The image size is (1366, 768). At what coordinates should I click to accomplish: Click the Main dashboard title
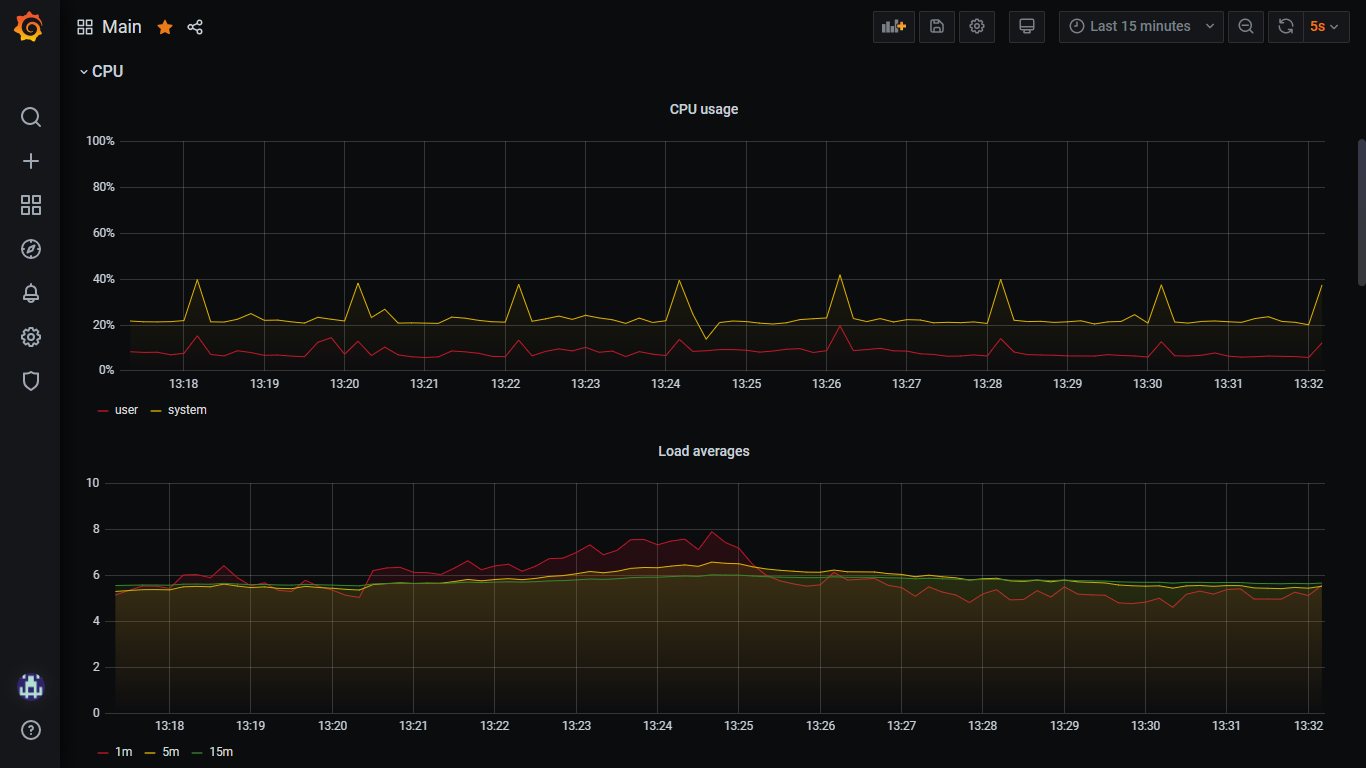pyautogui.click(x=122, y=27)
